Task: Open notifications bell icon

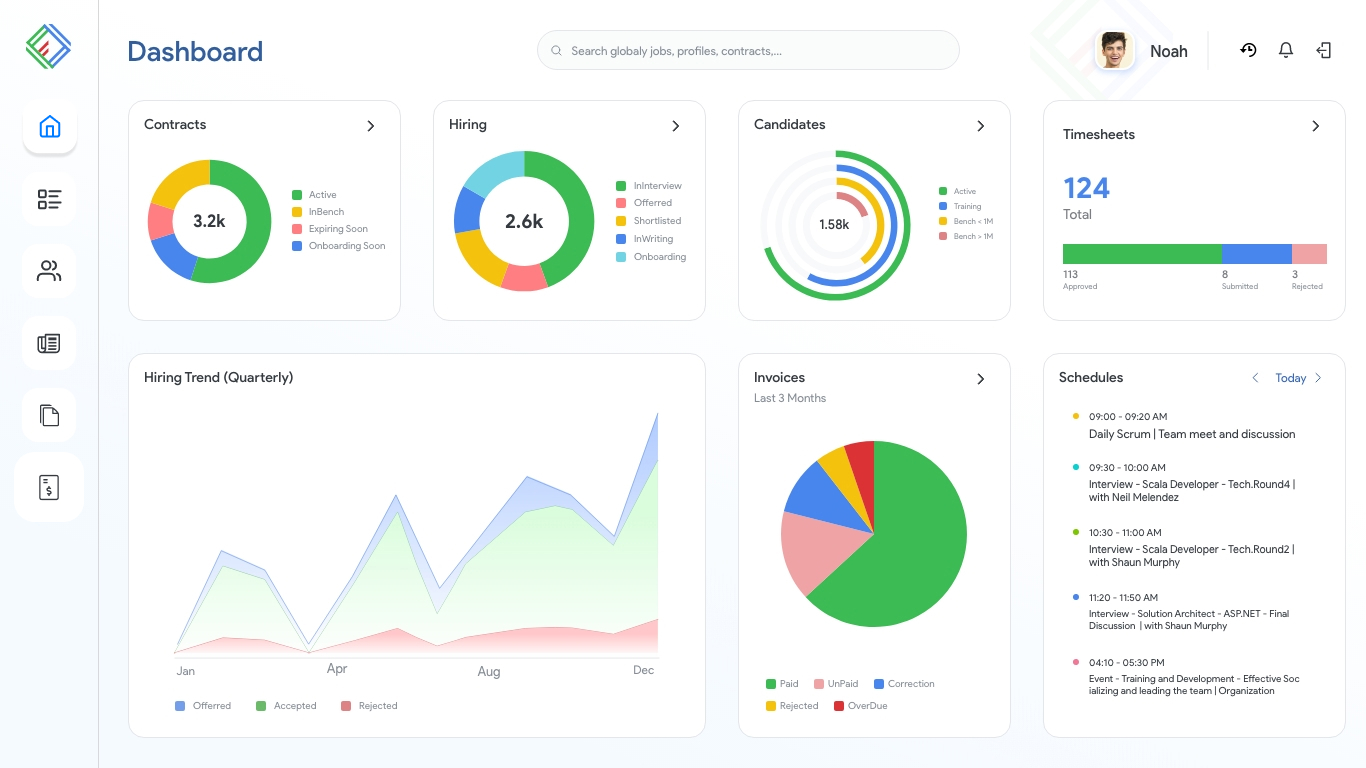Action: 1286,50
